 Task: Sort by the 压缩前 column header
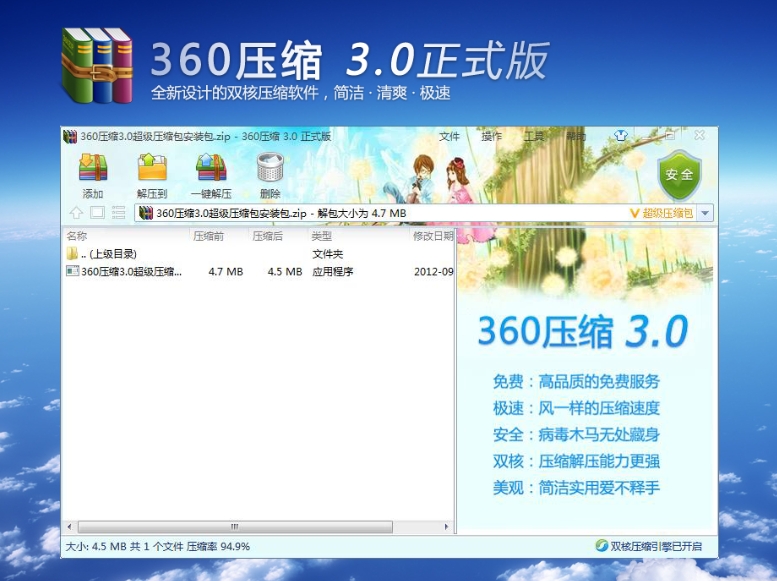tap(209, 236)
